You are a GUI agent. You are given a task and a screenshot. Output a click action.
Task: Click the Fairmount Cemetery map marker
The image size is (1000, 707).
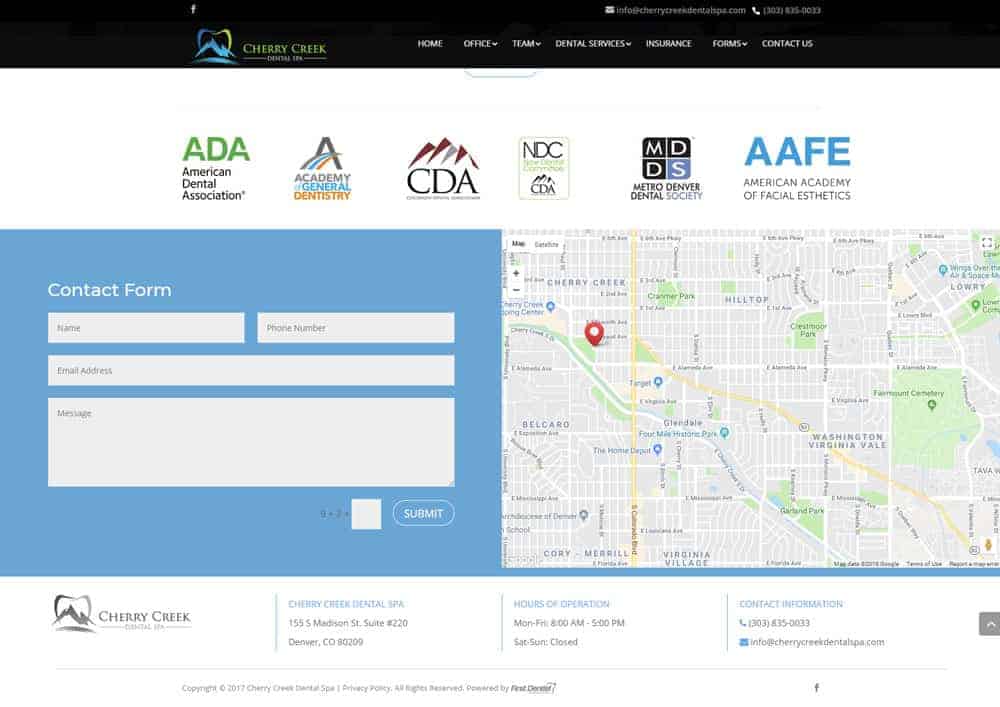pyautogui.click(x=932, y=404)
